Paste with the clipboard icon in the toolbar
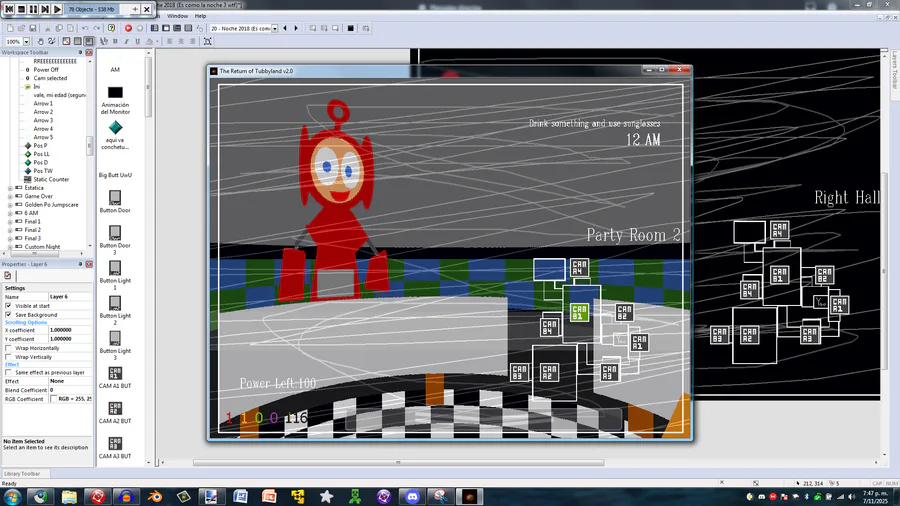This screenshot has width=900, height=506. tap(71, 28)
